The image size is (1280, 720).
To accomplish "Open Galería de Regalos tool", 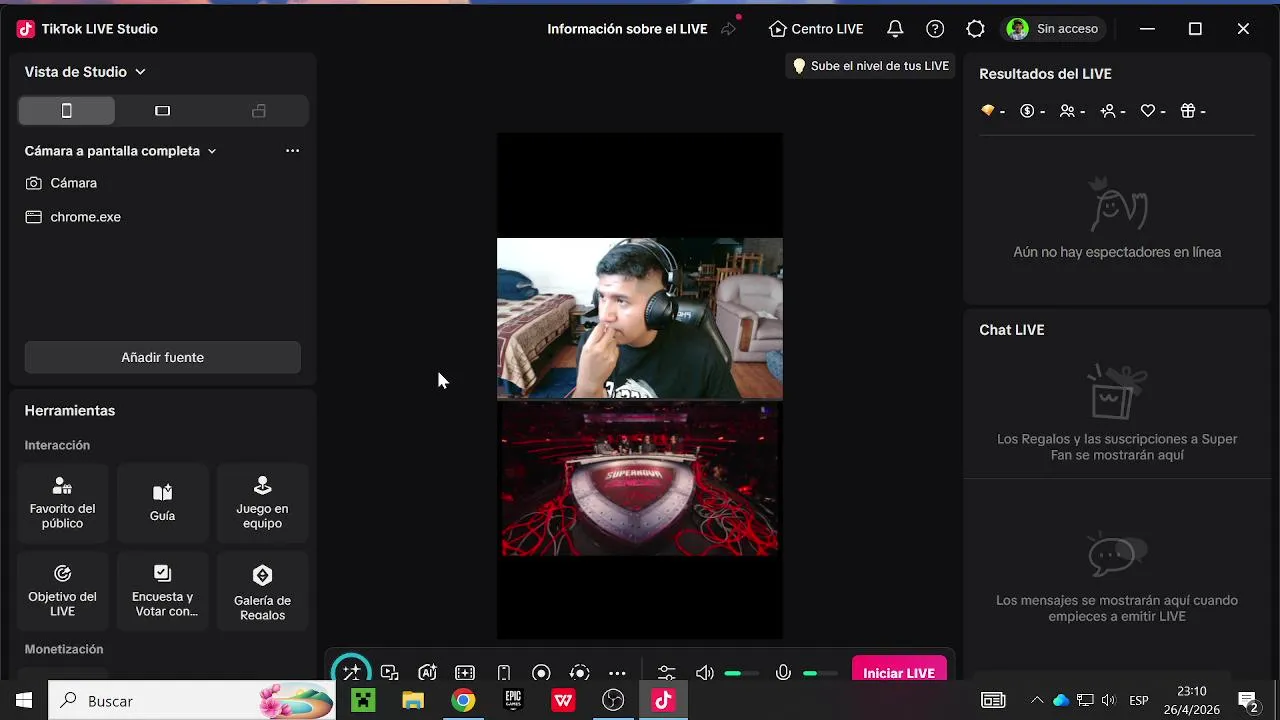I will tap(262, 591).
